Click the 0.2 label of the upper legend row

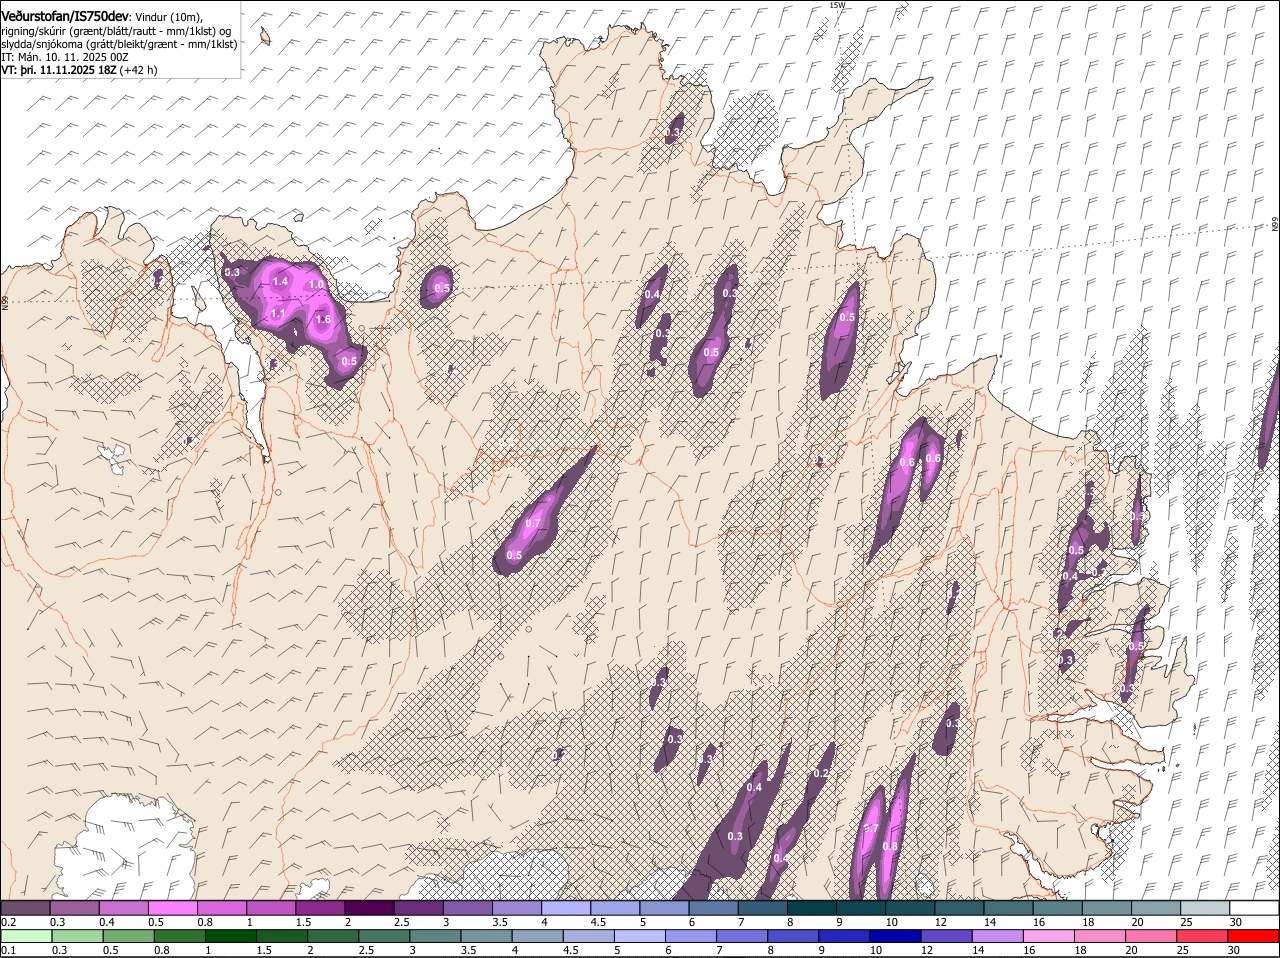[x=8, y=922]
